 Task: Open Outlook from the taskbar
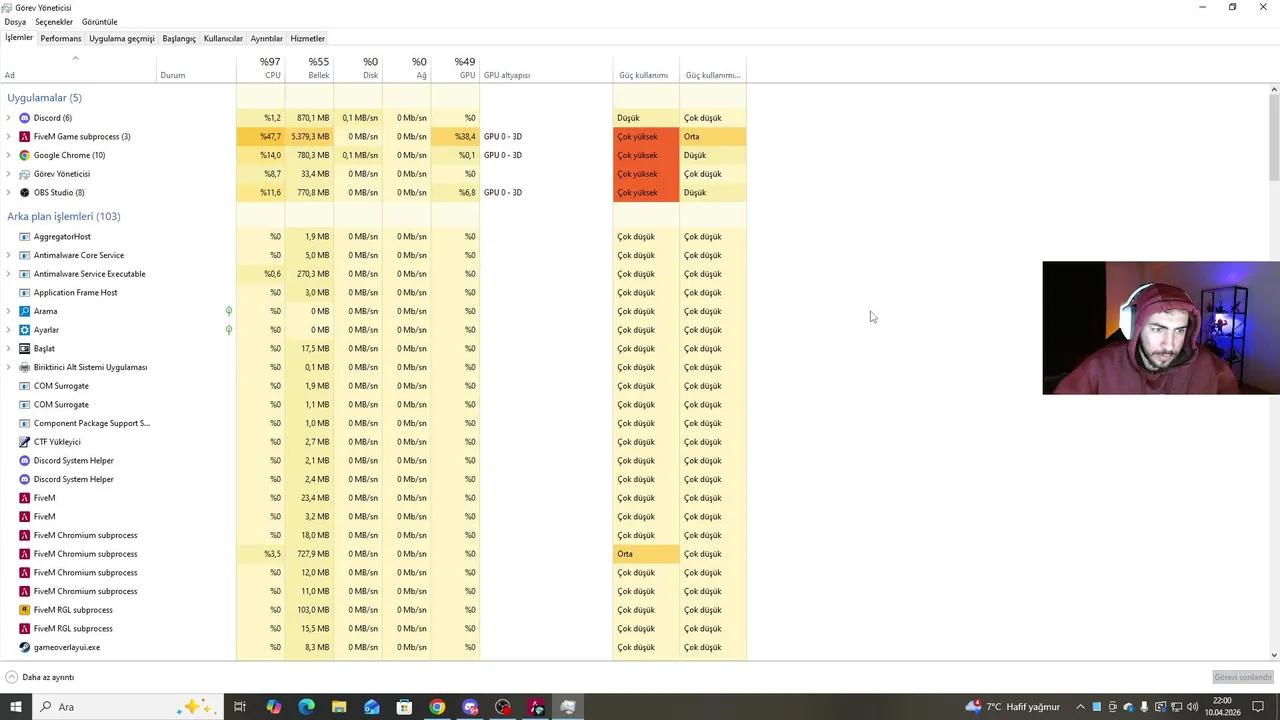click(372, 707)
